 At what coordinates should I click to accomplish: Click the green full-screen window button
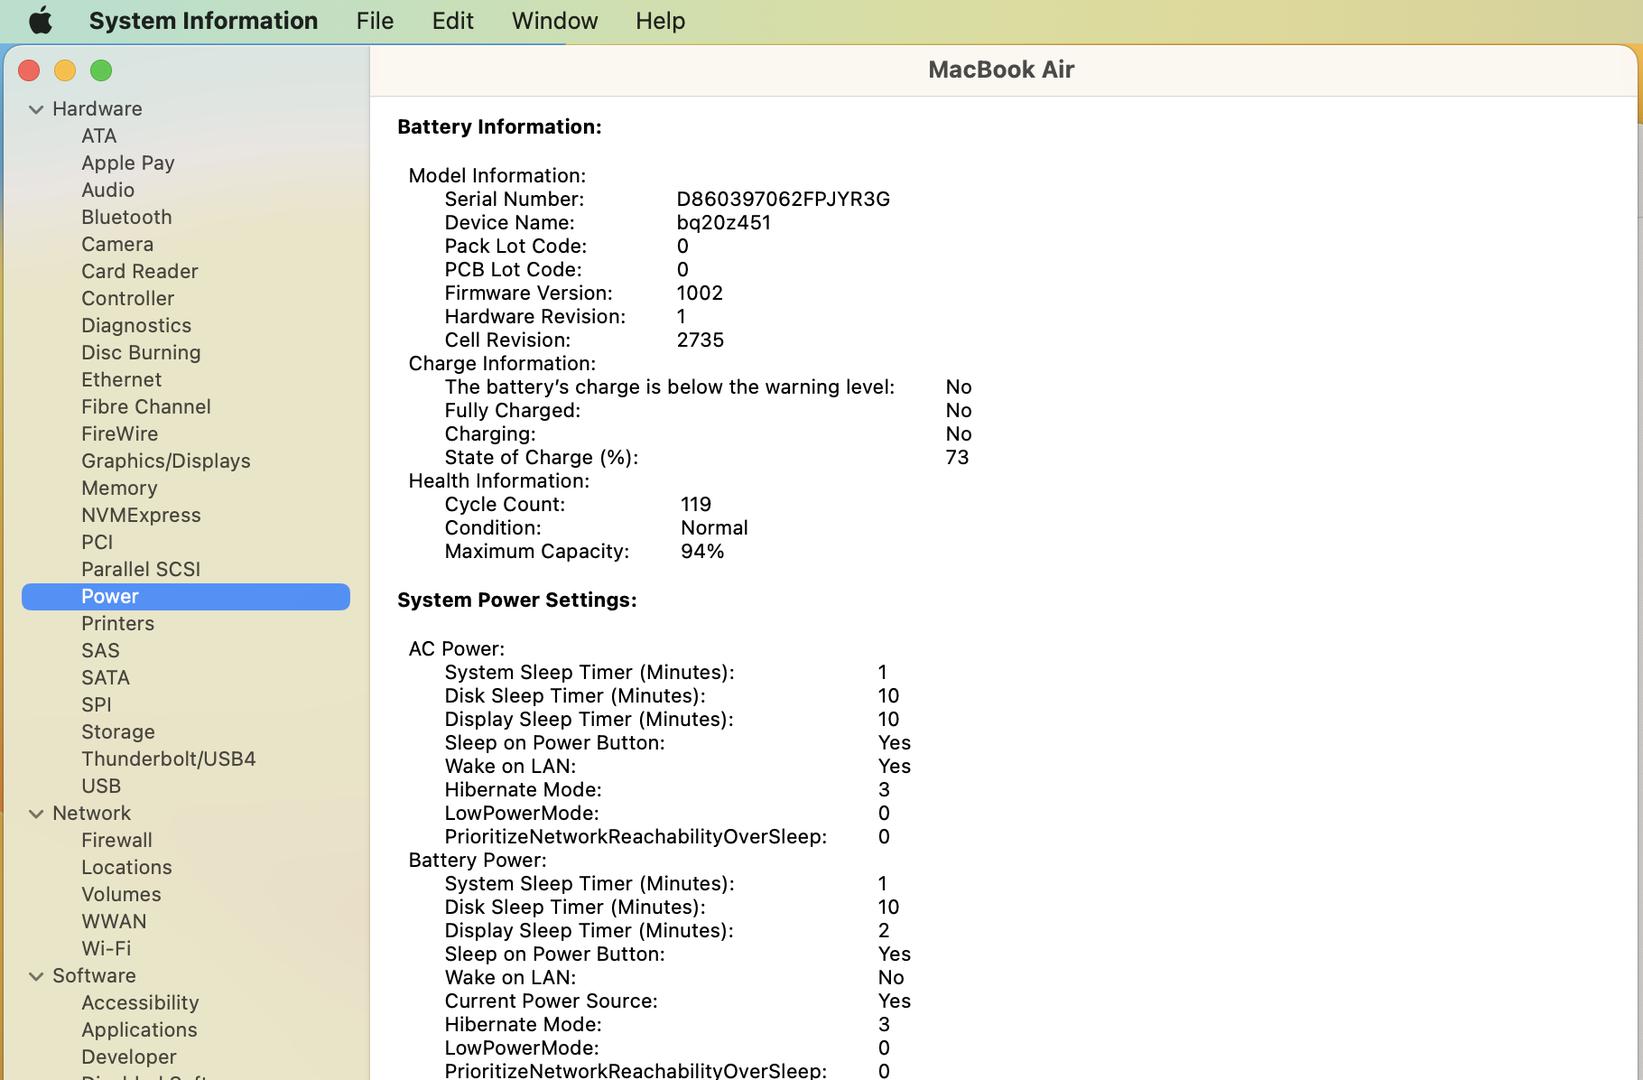tap(101, 70)
